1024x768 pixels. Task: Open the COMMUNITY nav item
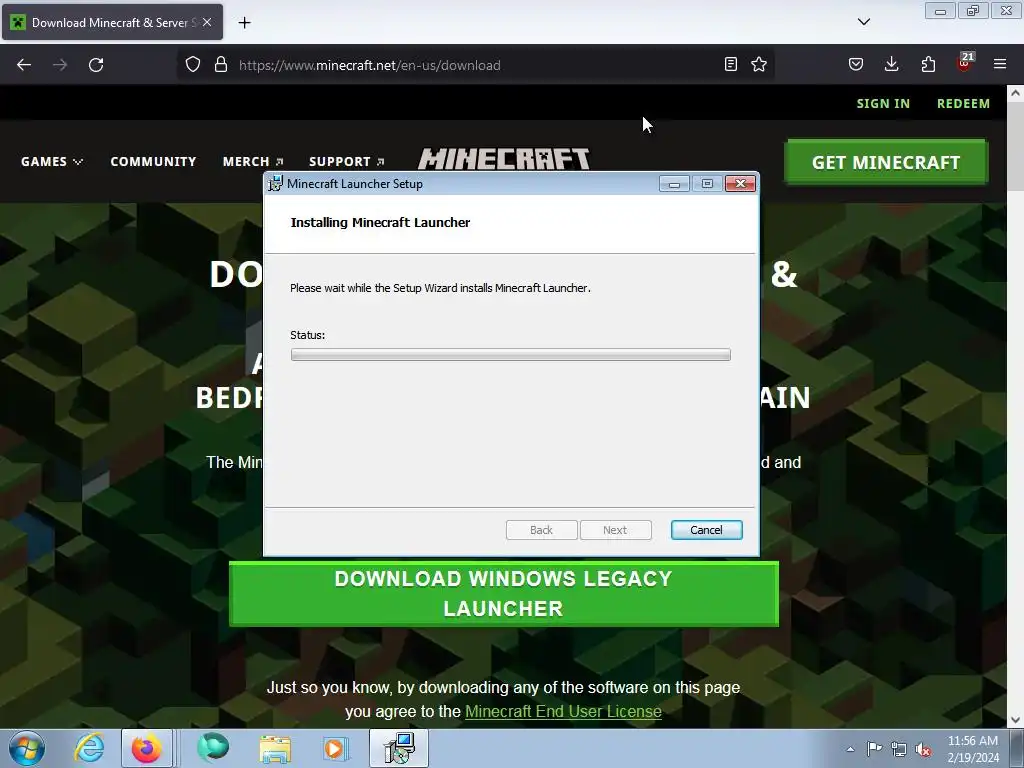point(153,161)
